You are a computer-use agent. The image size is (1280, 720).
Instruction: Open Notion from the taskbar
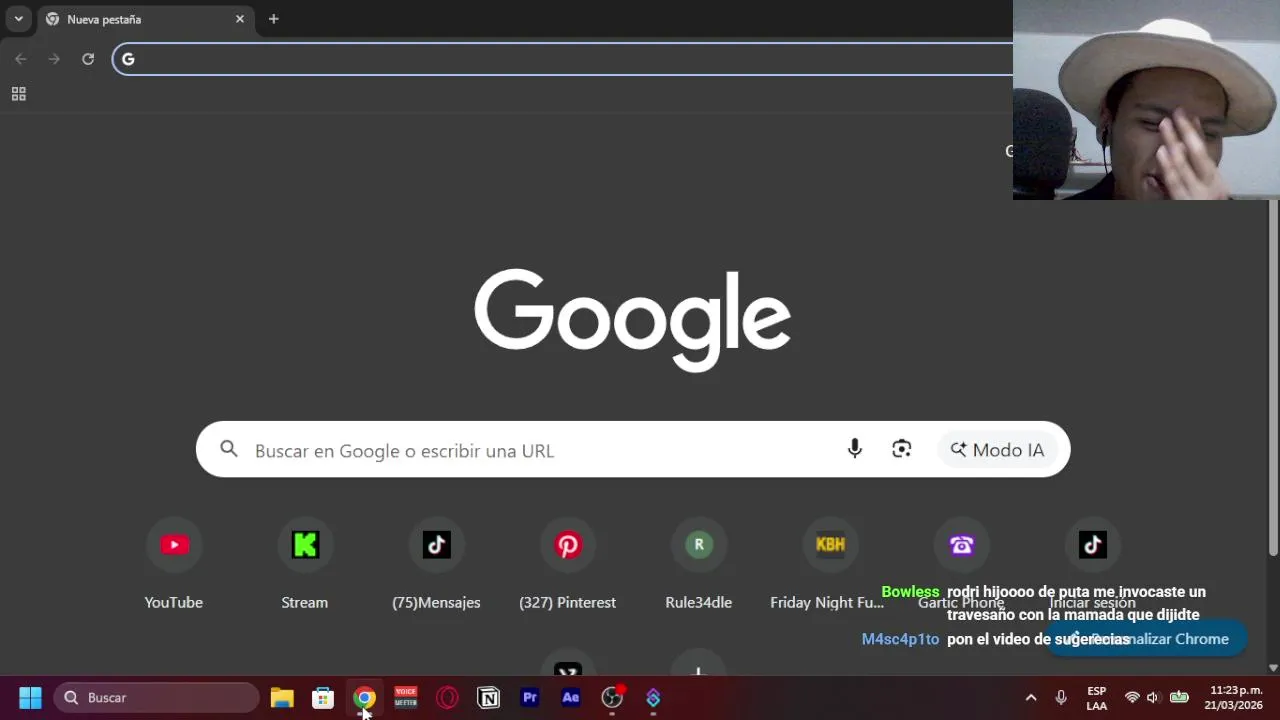click(488, 697)
